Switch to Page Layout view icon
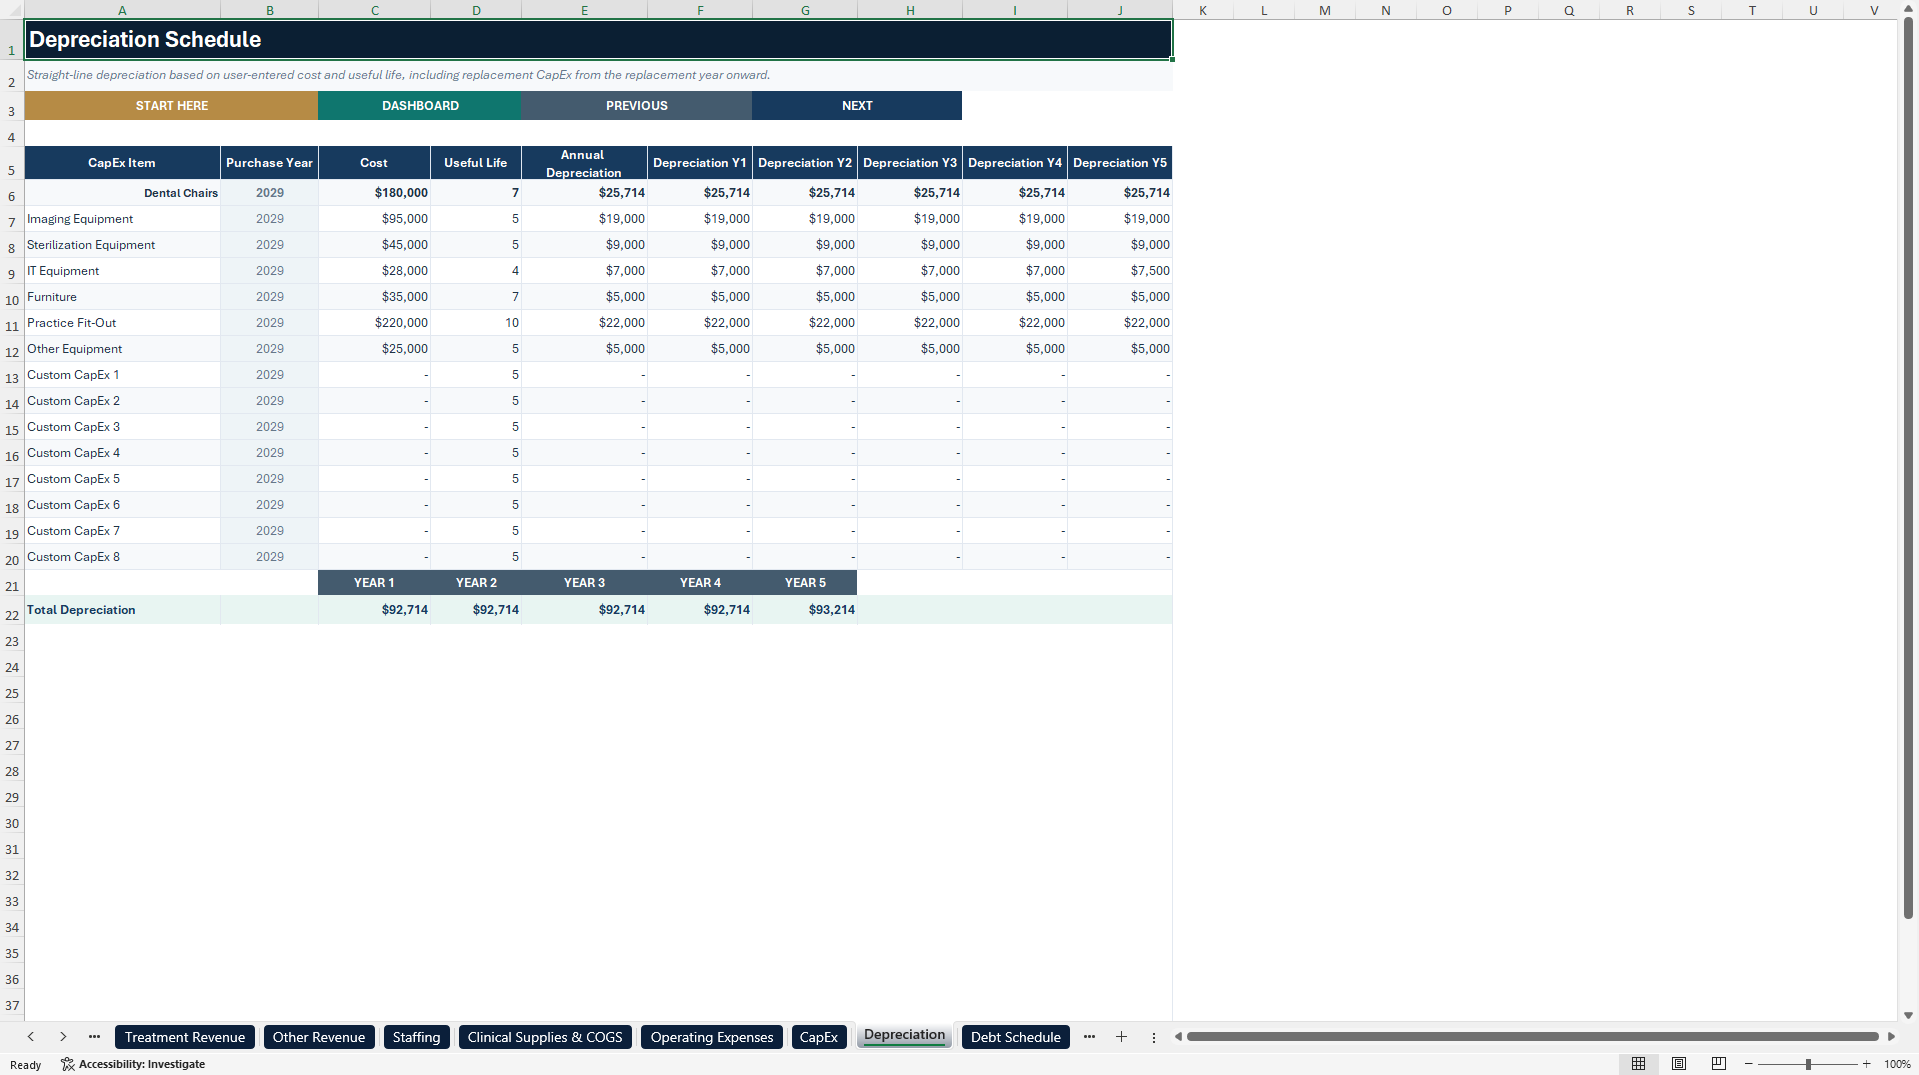The width and height of the screenshot is (1919, 1075). tap(1679, 1064)
